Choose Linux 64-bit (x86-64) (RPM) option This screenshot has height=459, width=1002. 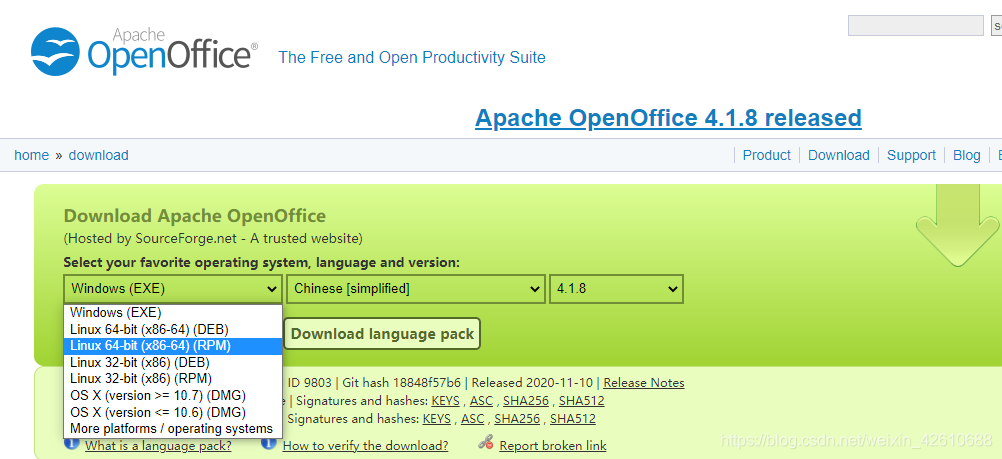click(x=173, y=346)
